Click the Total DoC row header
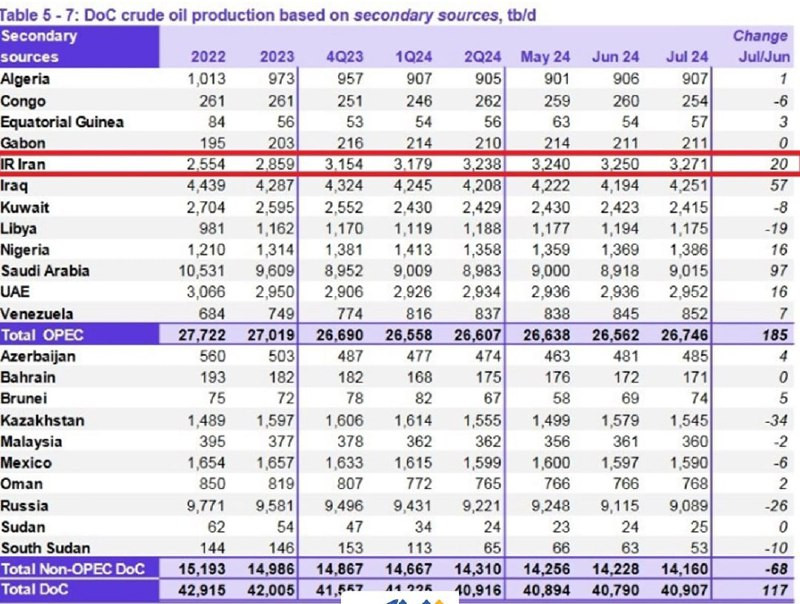 [35, 589]
